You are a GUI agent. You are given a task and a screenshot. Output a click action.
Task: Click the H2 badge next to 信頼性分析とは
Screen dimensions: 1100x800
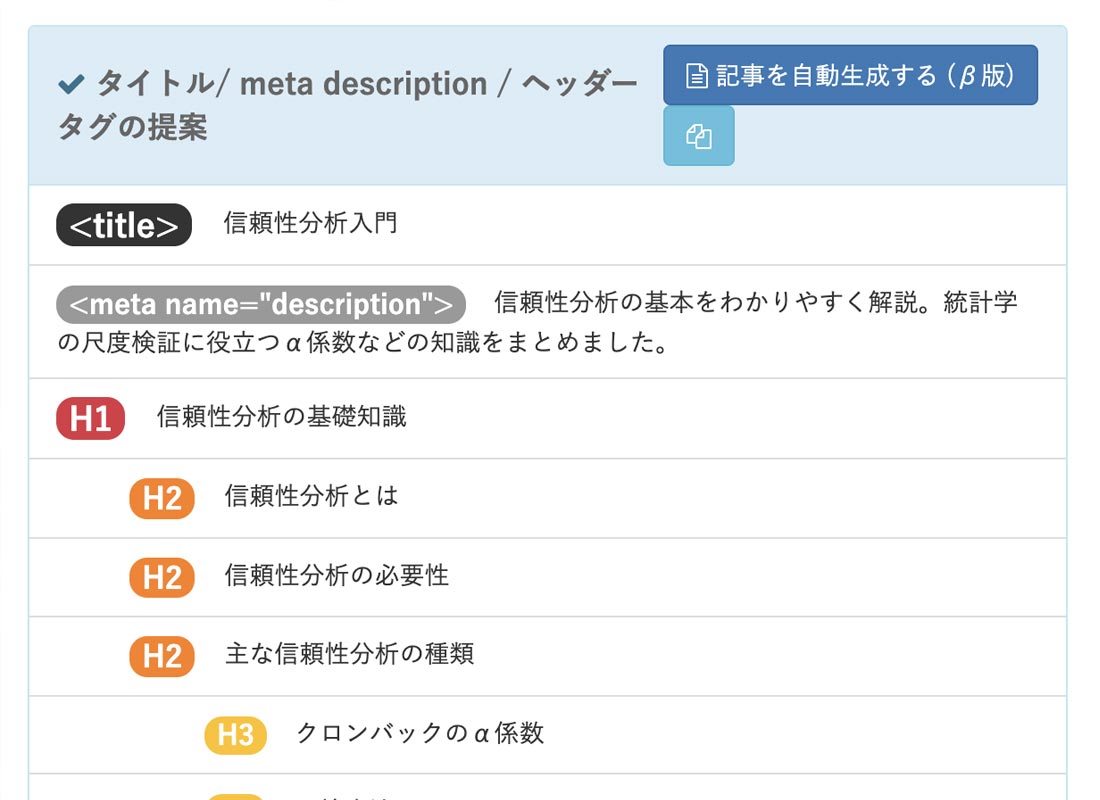(161, 497)
